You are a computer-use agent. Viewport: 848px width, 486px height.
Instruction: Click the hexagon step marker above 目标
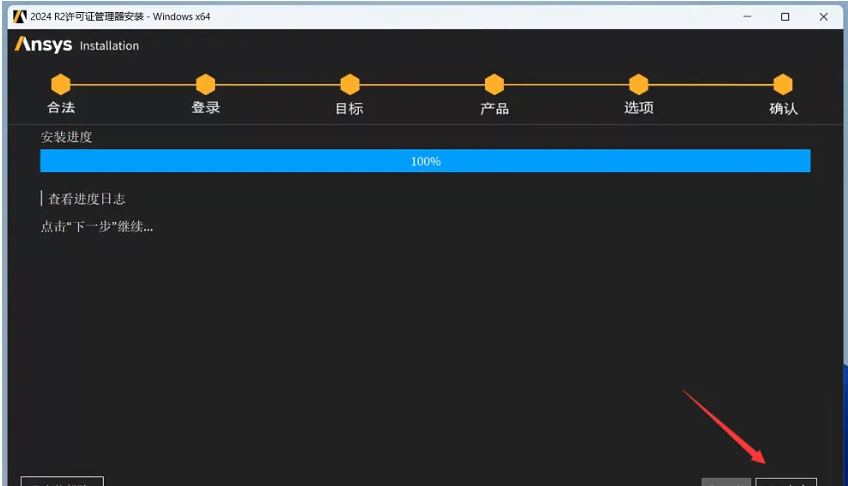[349, 84]
